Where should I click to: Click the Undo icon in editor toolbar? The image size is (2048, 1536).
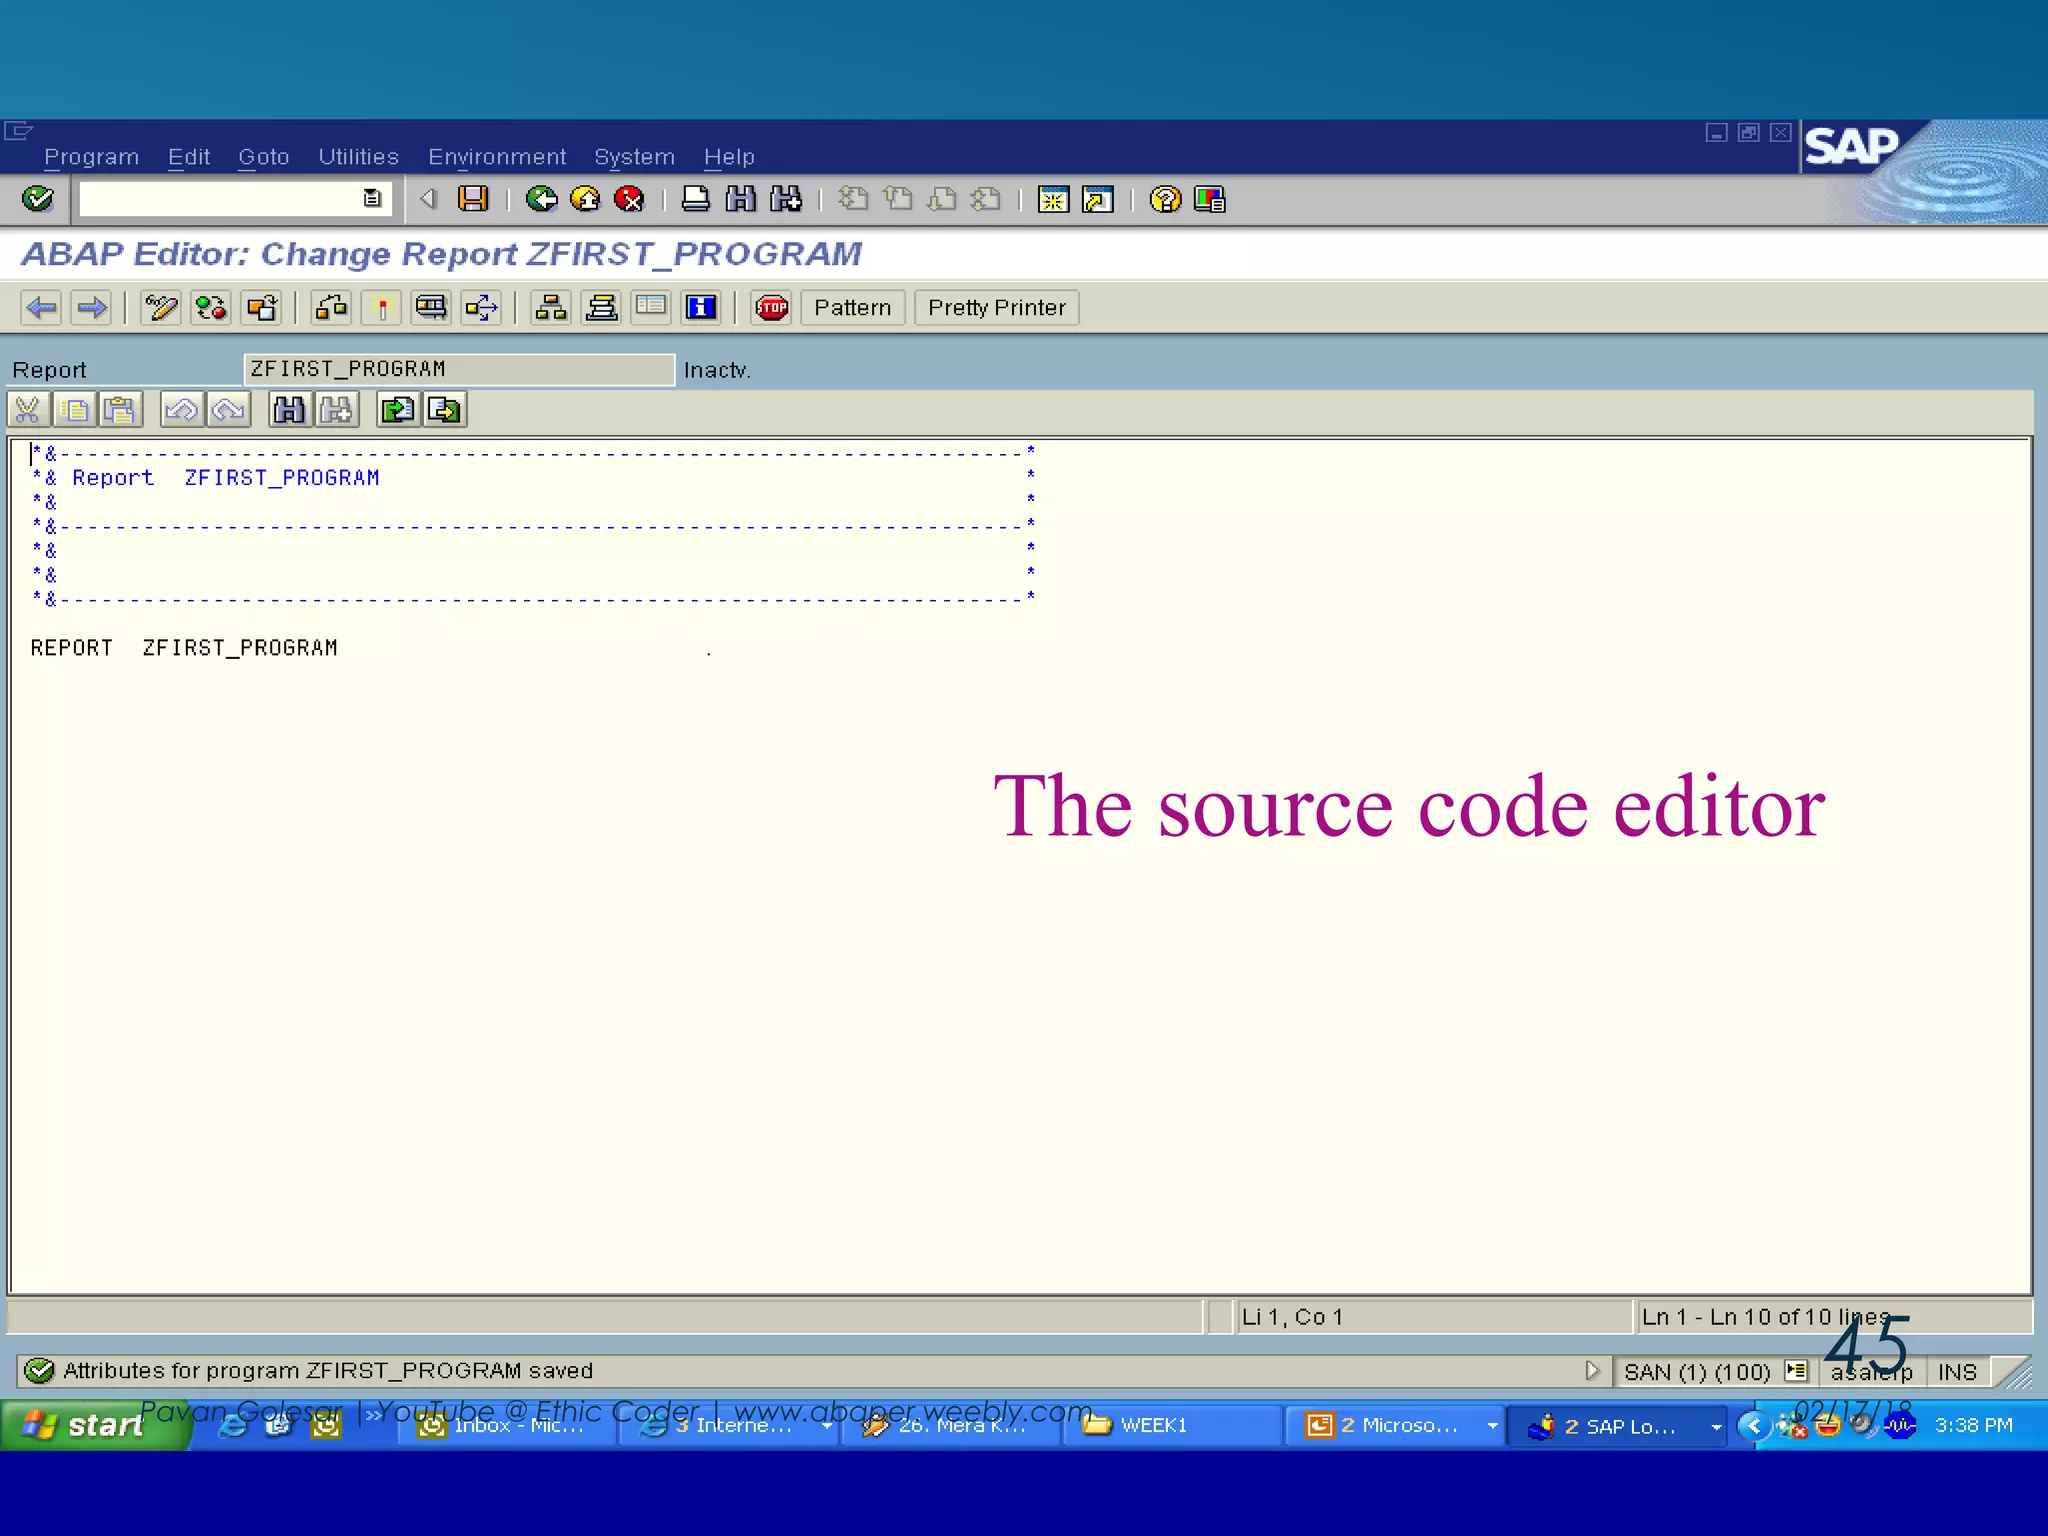(x=181, y=410)
